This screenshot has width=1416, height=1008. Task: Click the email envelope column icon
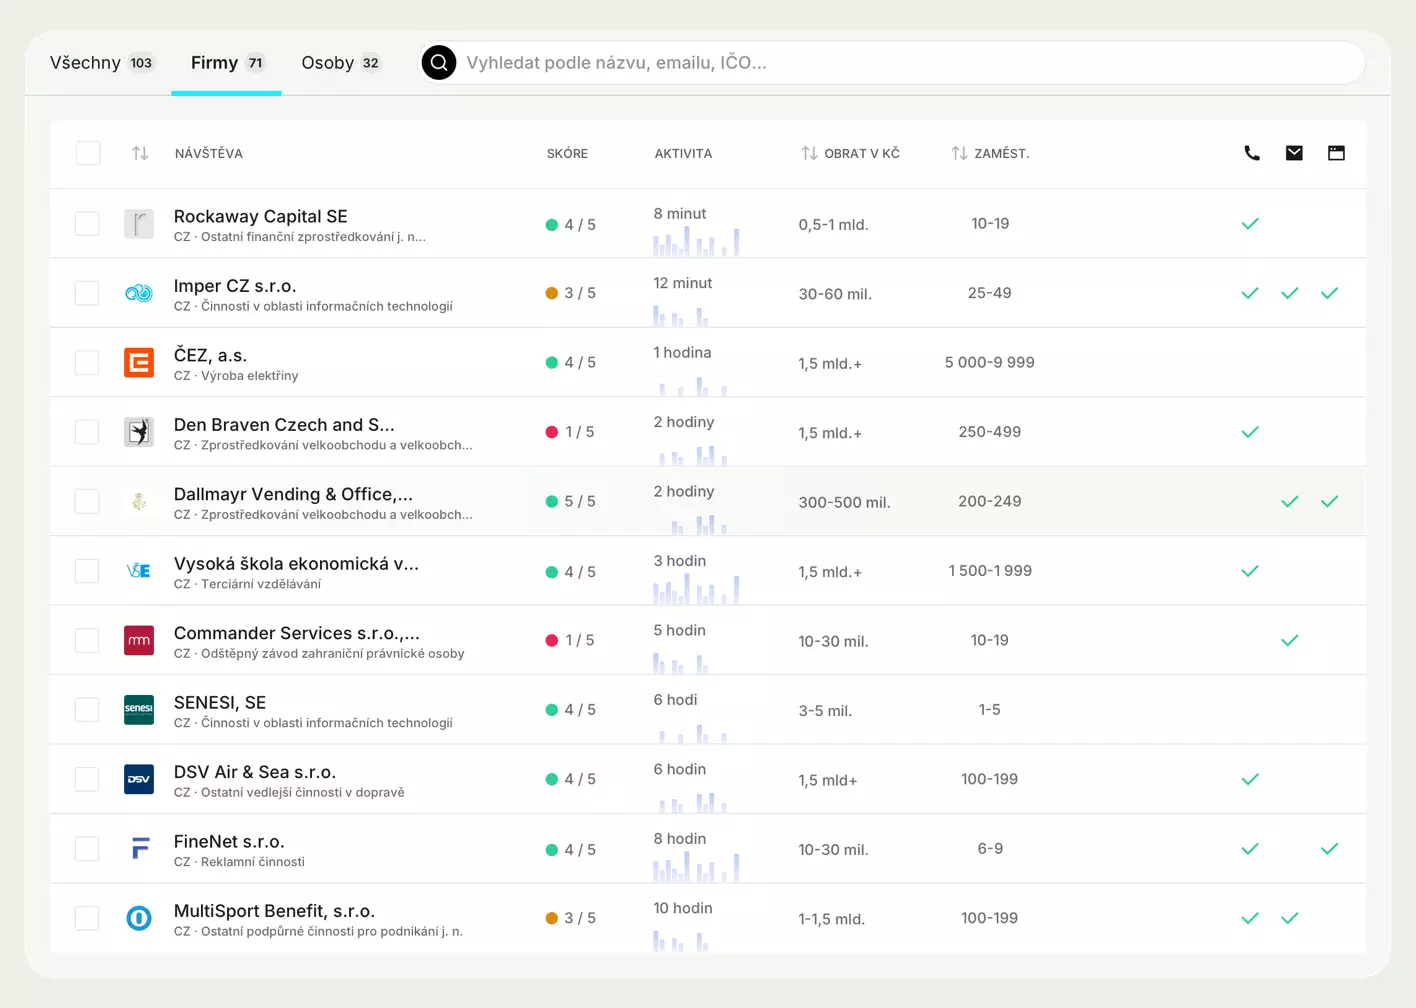tap(1294, 153)
